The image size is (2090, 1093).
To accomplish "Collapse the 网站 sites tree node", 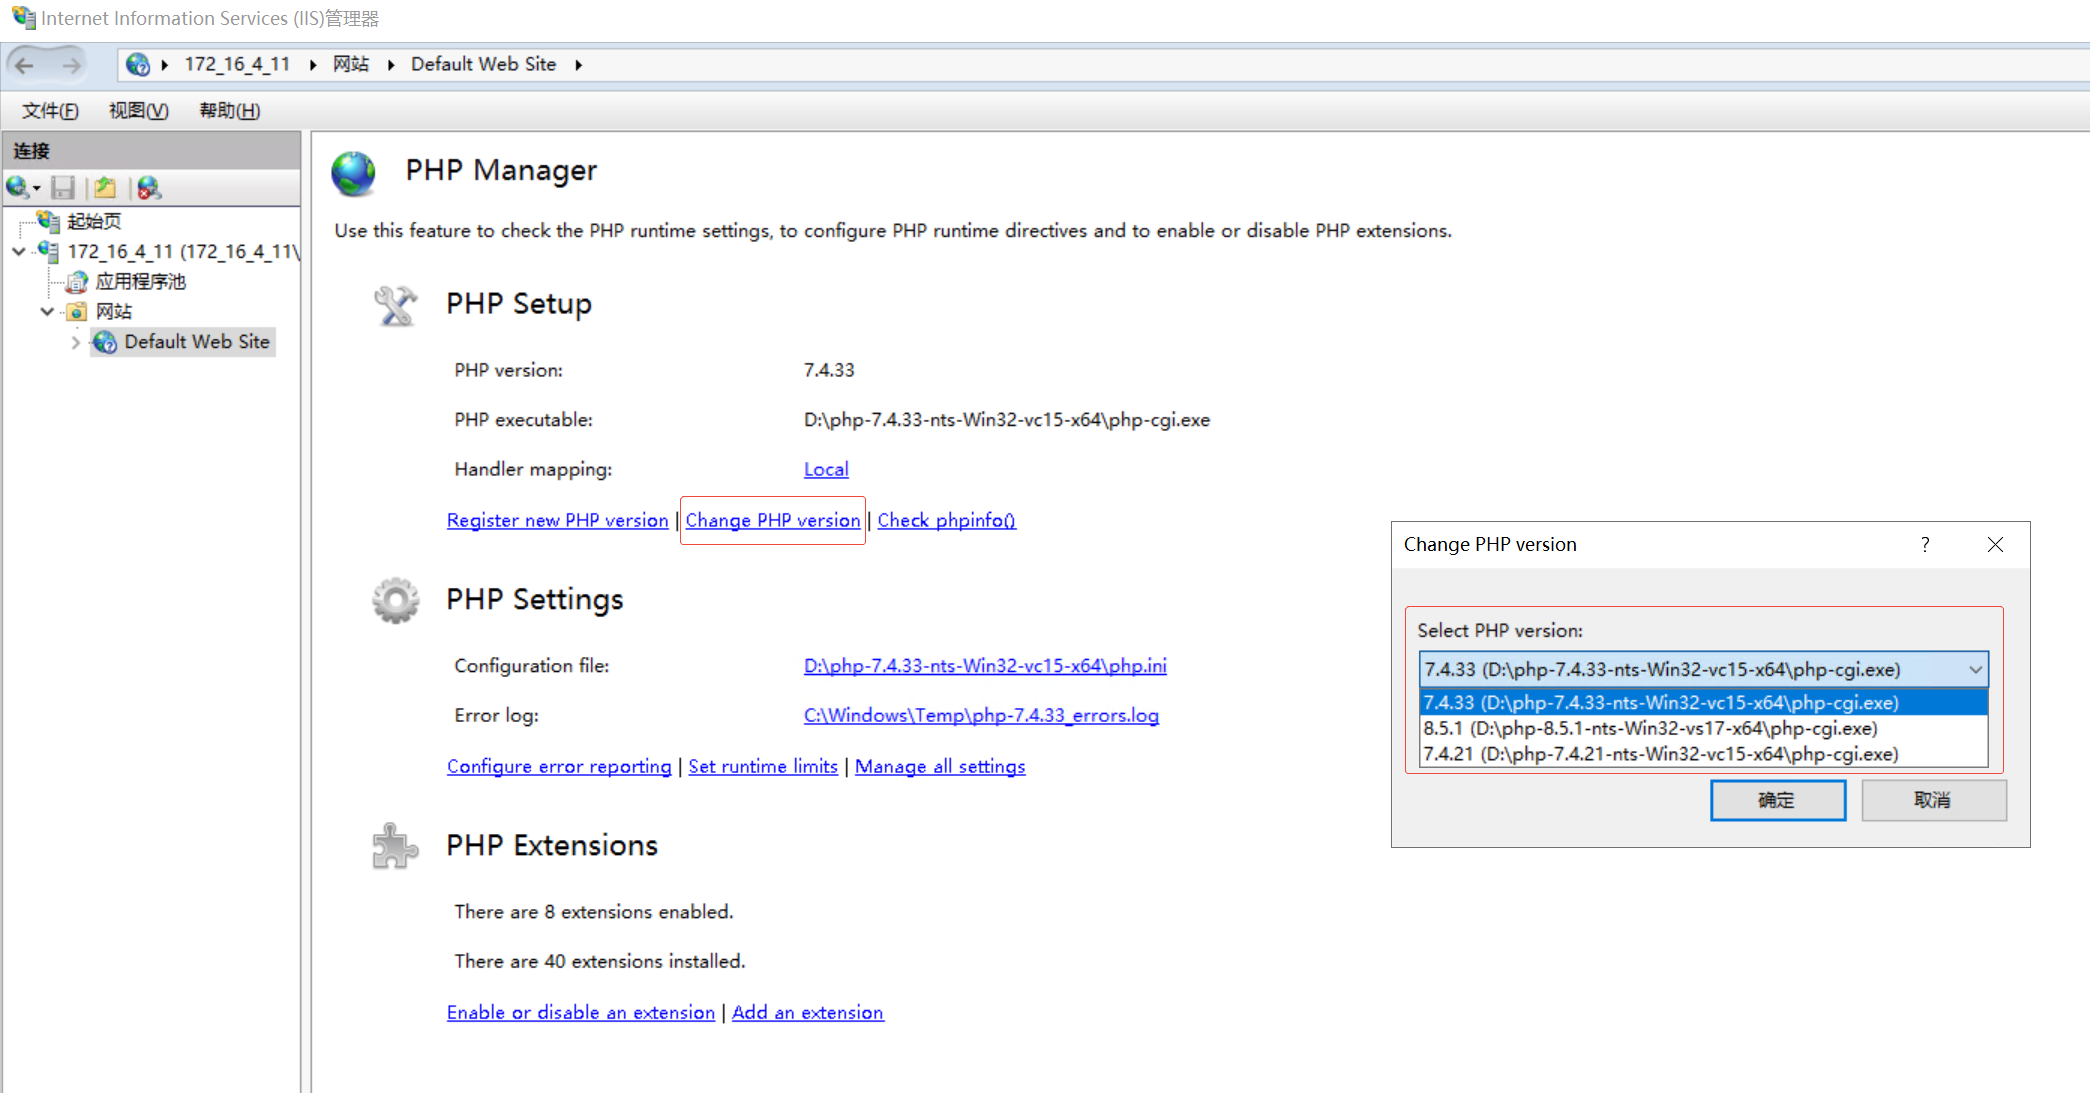I will pyautogui.click(x=47, y=312).
